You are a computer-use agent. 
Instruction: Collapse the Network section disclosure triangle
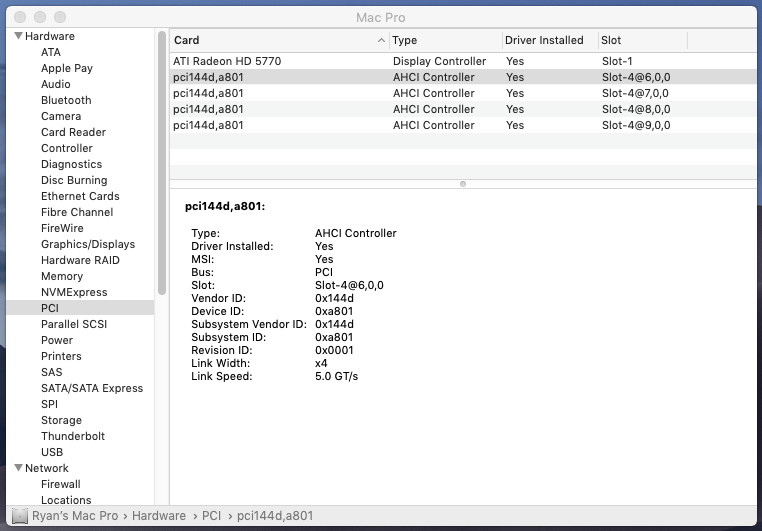coord(17,468)
